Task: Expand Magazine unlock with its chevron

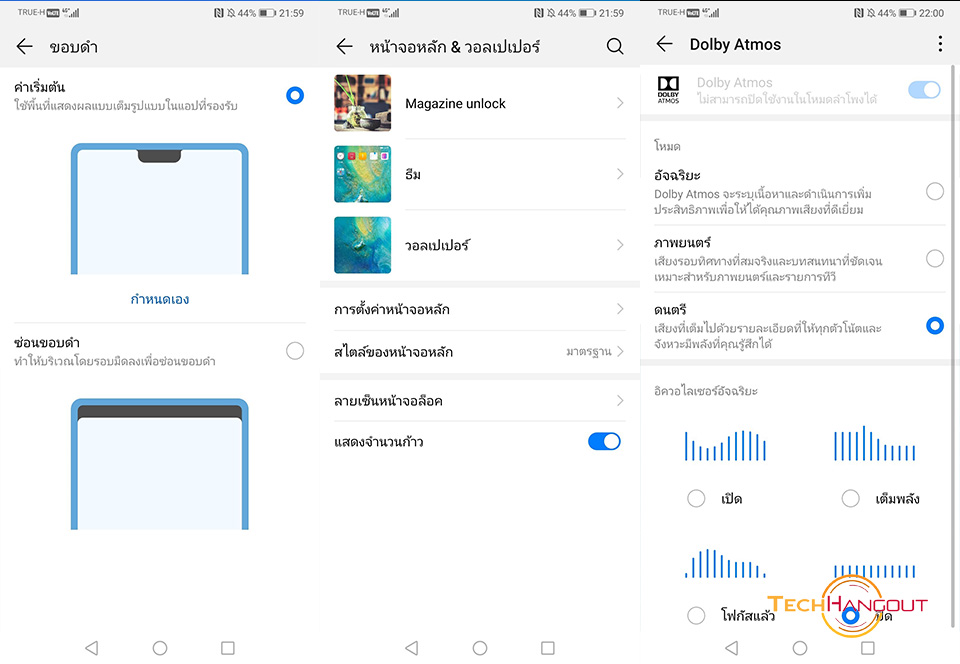Action: tap(620, 103)
